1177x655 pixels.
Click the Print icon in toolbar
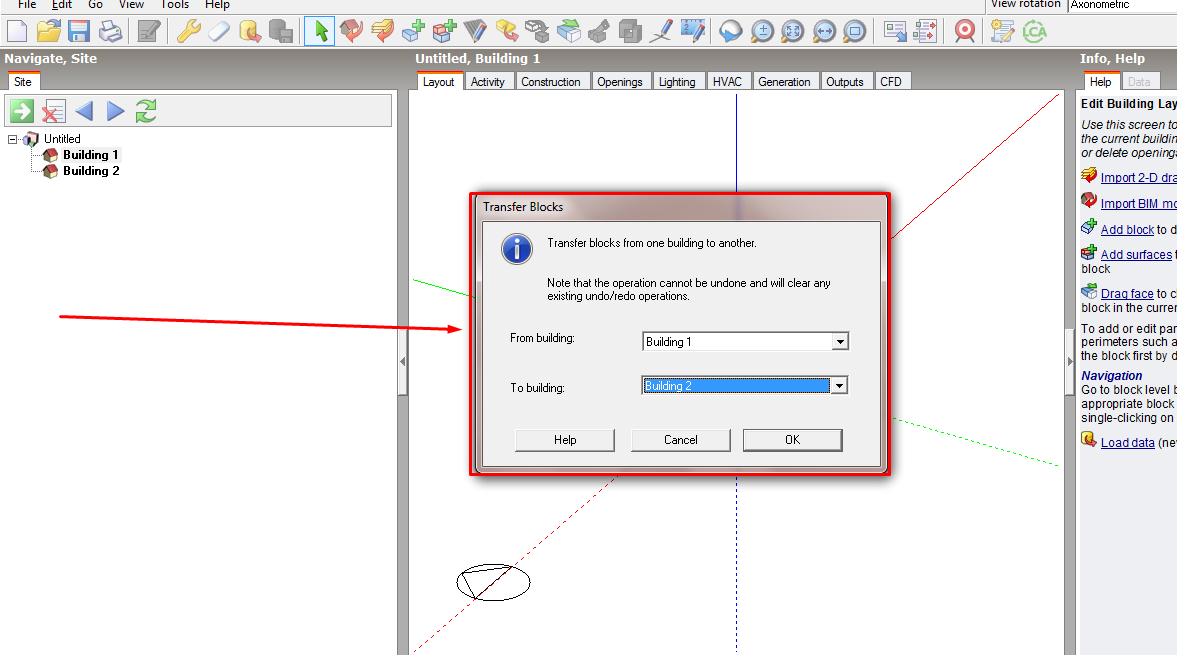tap(110, 32)
